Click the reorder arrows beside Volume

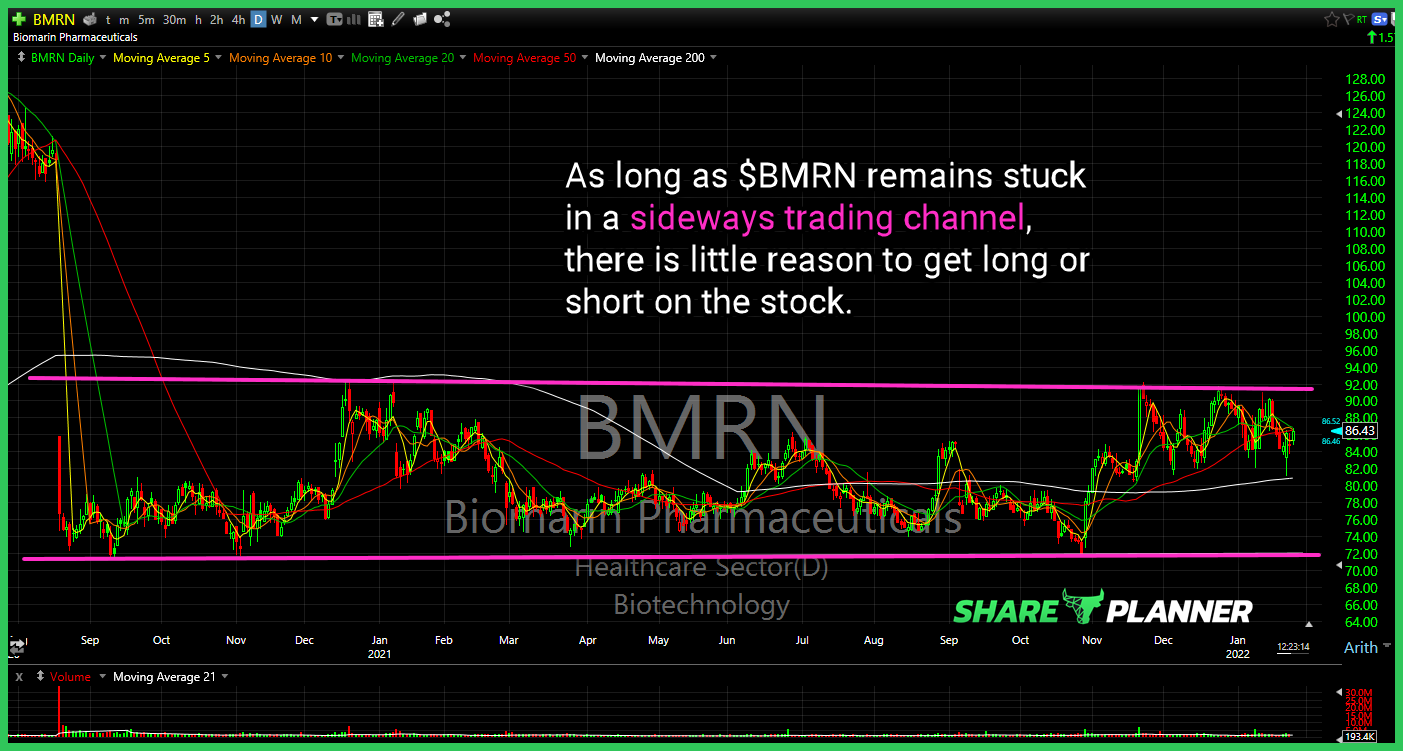point(40,677)
